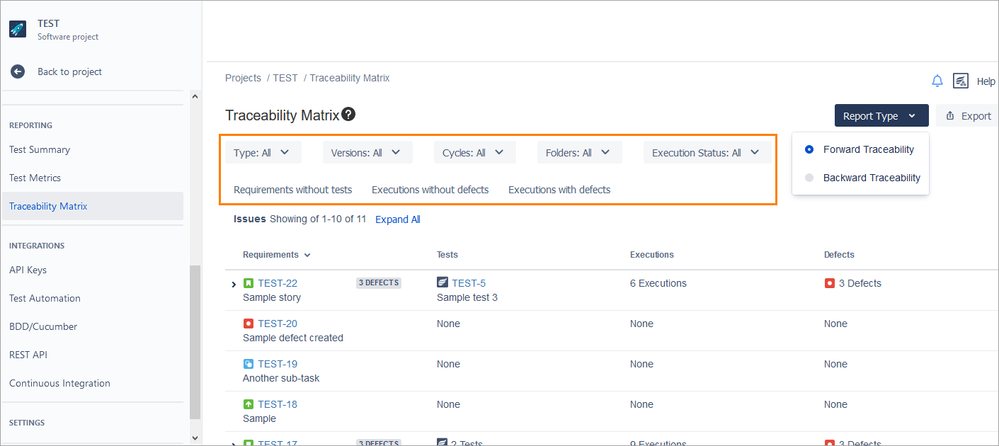Open the Cycles: All dropdown
This screenshot has height=446, width=999.
click(475, 153)
